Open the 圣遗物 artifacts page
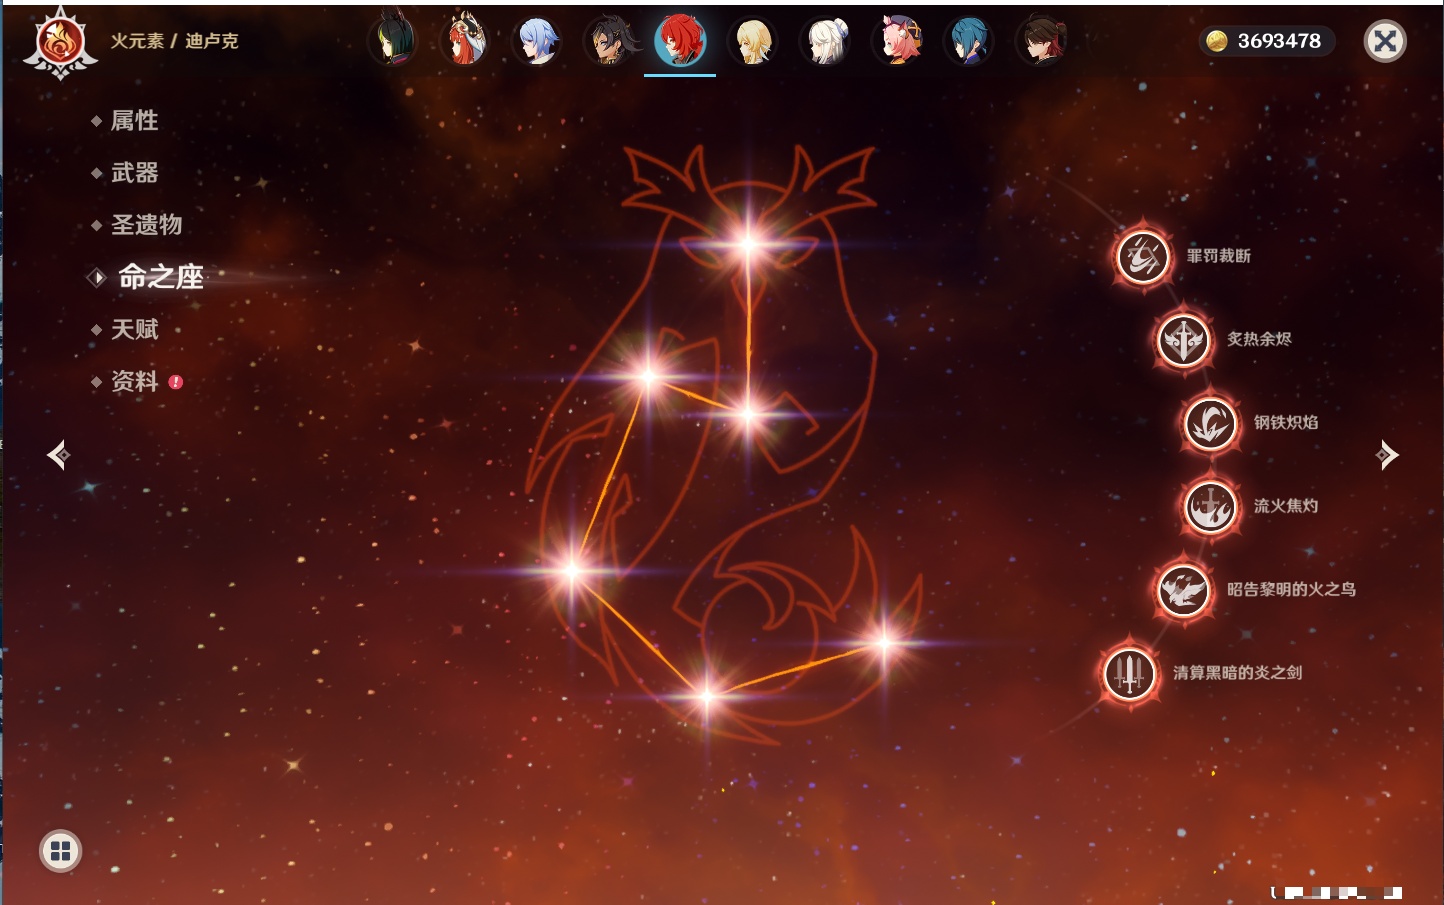 pos(146,225)
